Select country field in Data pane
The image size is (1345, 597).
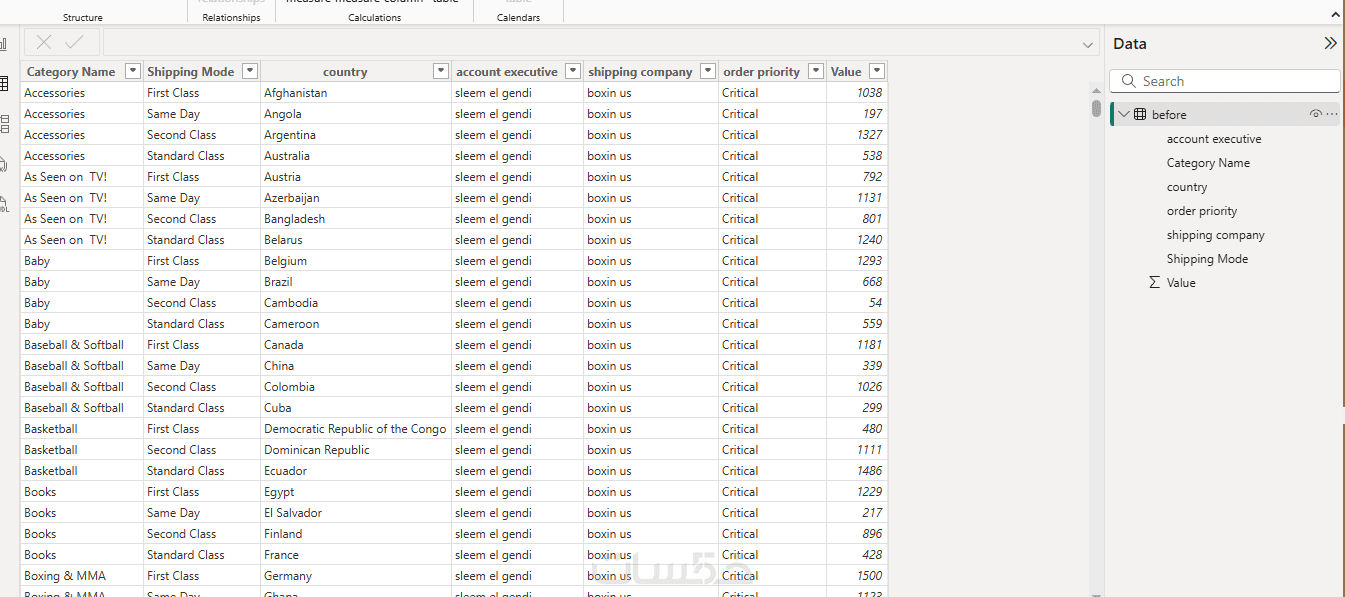click(1187, 187)
